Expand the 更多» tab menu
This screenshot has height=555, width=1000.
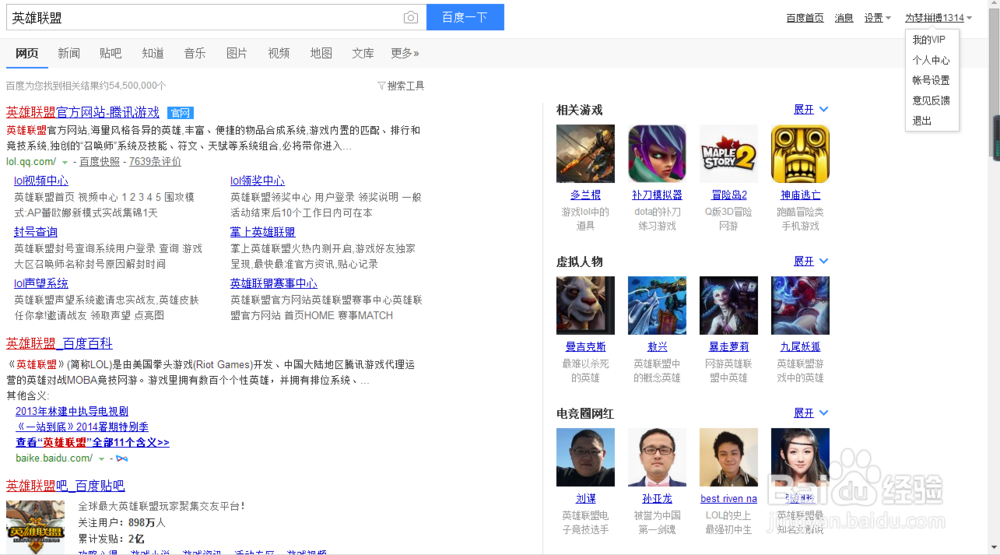point(405,53)
